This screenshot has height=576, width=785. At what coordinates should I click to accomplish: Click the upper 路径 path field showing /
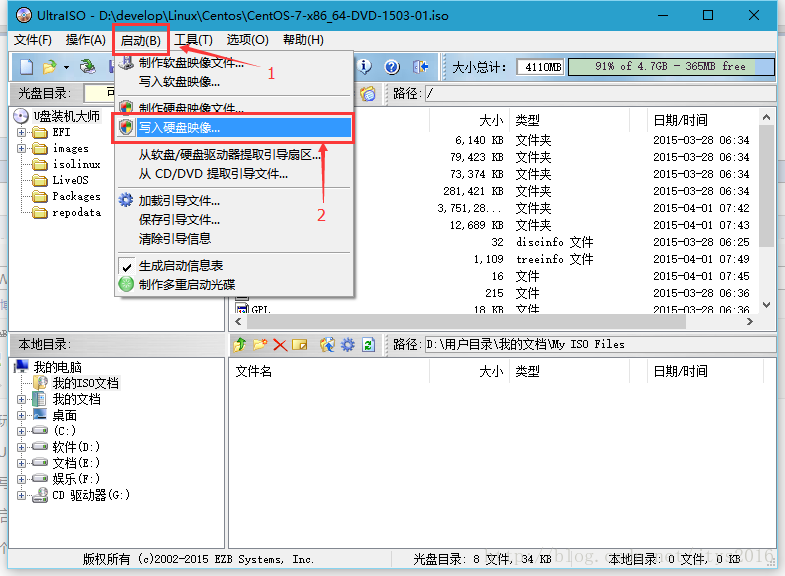[600, 94]
